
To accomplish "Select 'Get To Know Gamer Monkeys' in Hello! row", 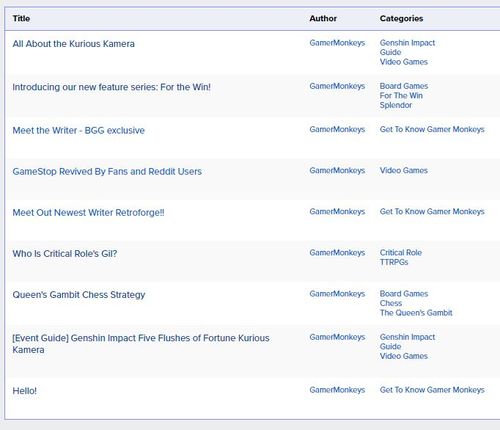I will [x=432, y=390].
